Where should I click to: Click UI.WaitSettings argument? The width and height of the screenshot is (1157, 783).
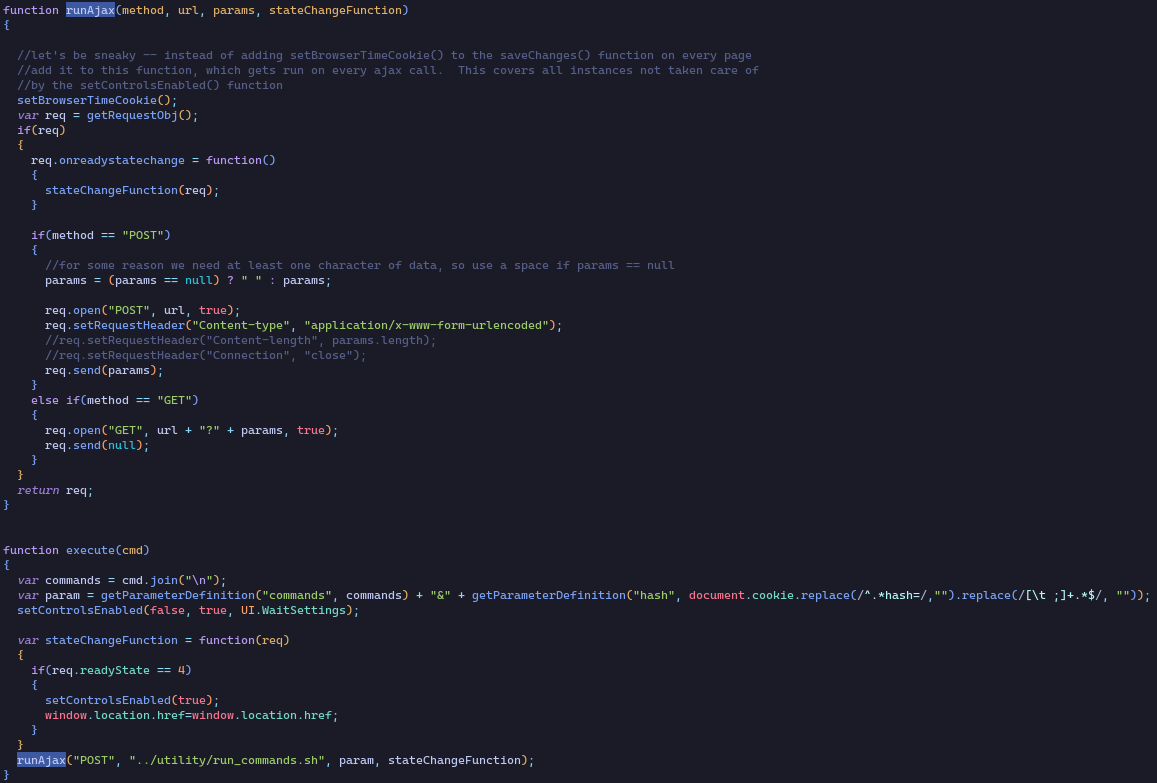[293, 610]
